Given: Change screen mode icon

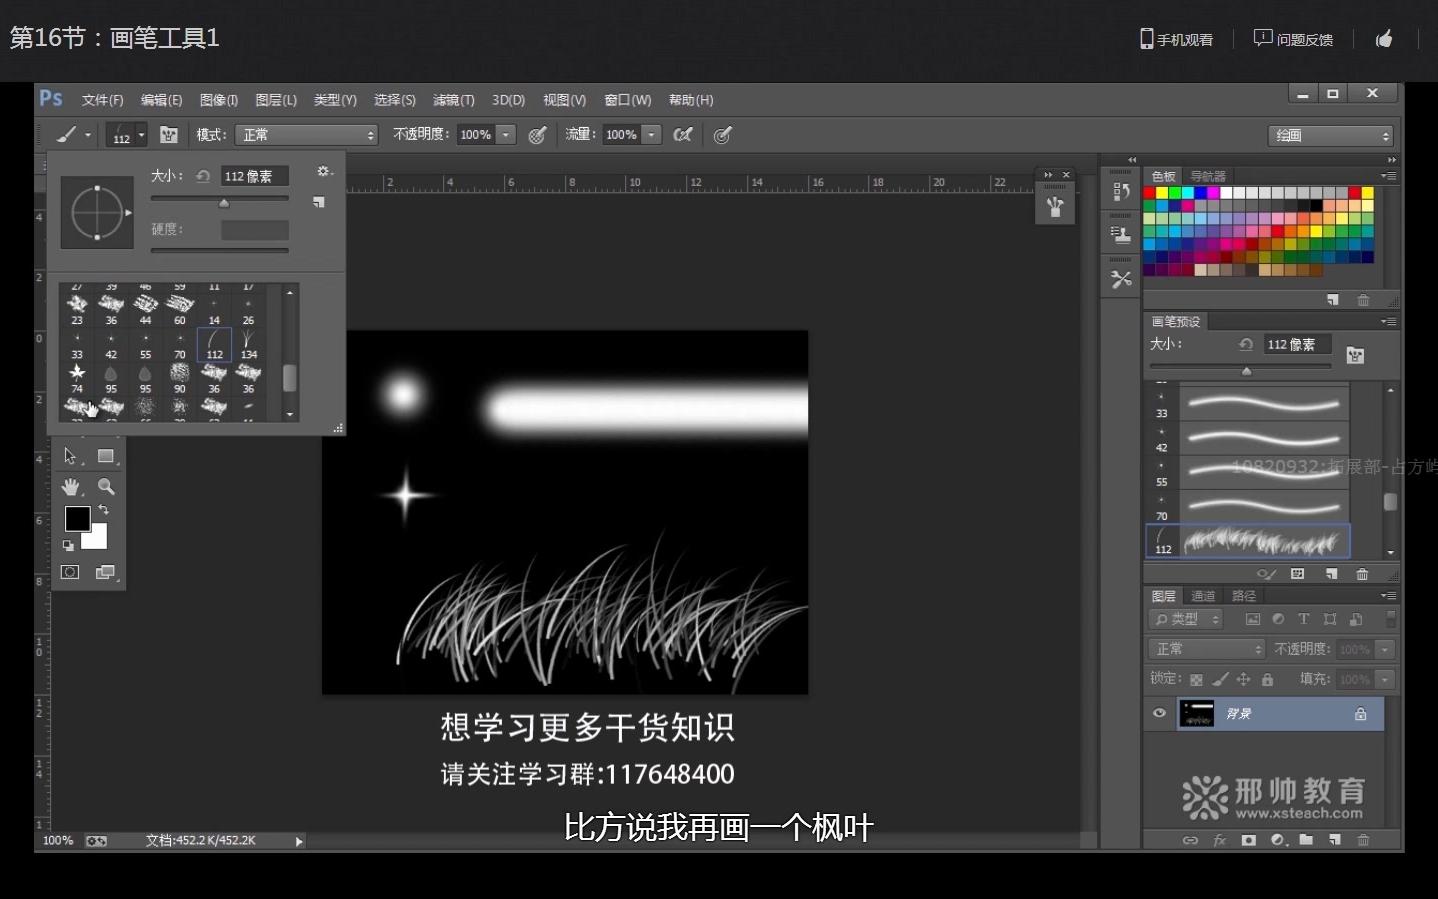Looking at the screenshot, I should pos(106,572).
